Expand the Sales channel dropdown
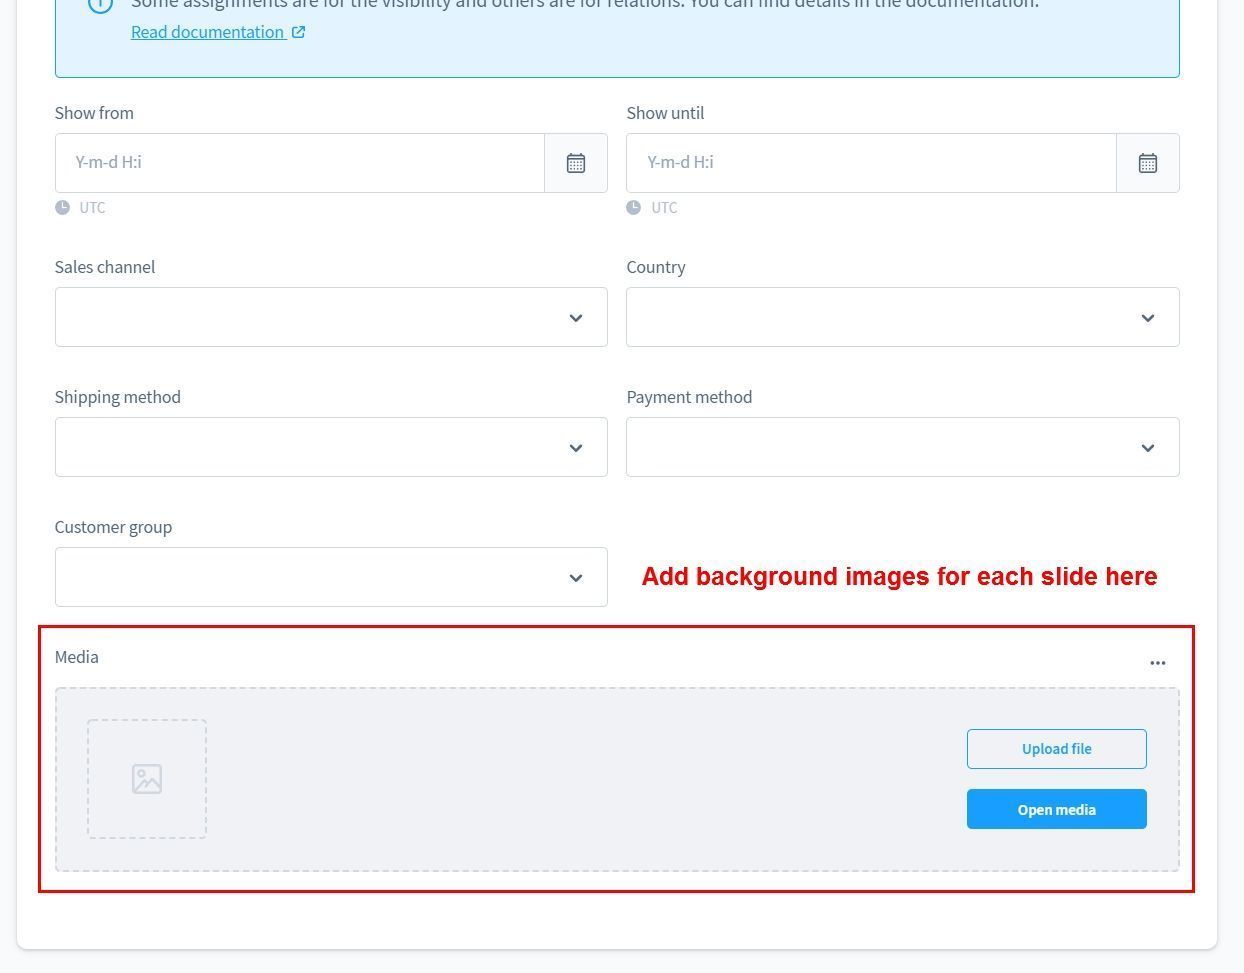The height and width of the screenshot is (973, 1244). pos(331,317)
